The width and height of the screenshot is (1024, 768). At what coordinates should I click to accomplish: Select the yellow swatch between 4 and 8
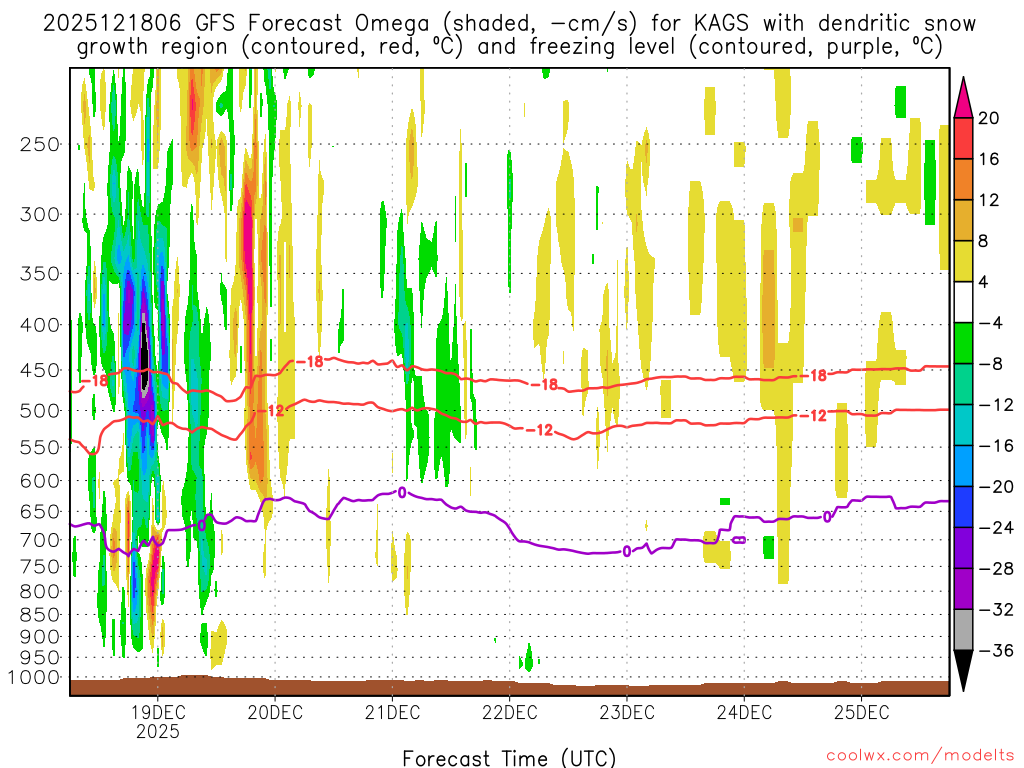coord(965,261)
